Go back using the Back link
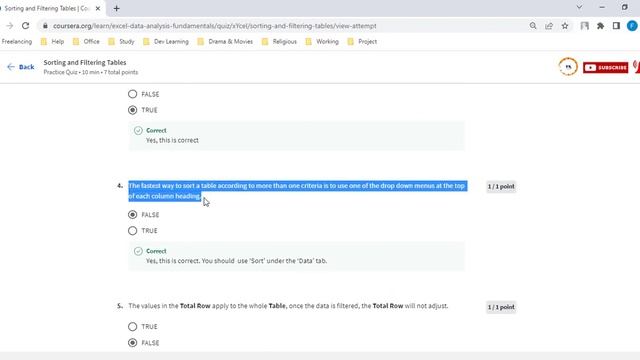Image resolution: width=640 pixels, height=360 pixels. 21,67
